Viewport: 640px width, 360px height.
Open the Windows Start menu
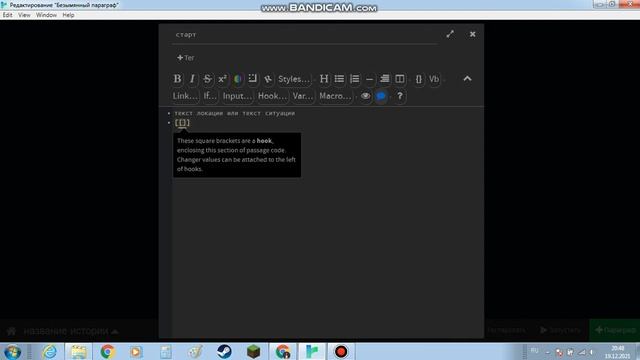tap(12, 352)
